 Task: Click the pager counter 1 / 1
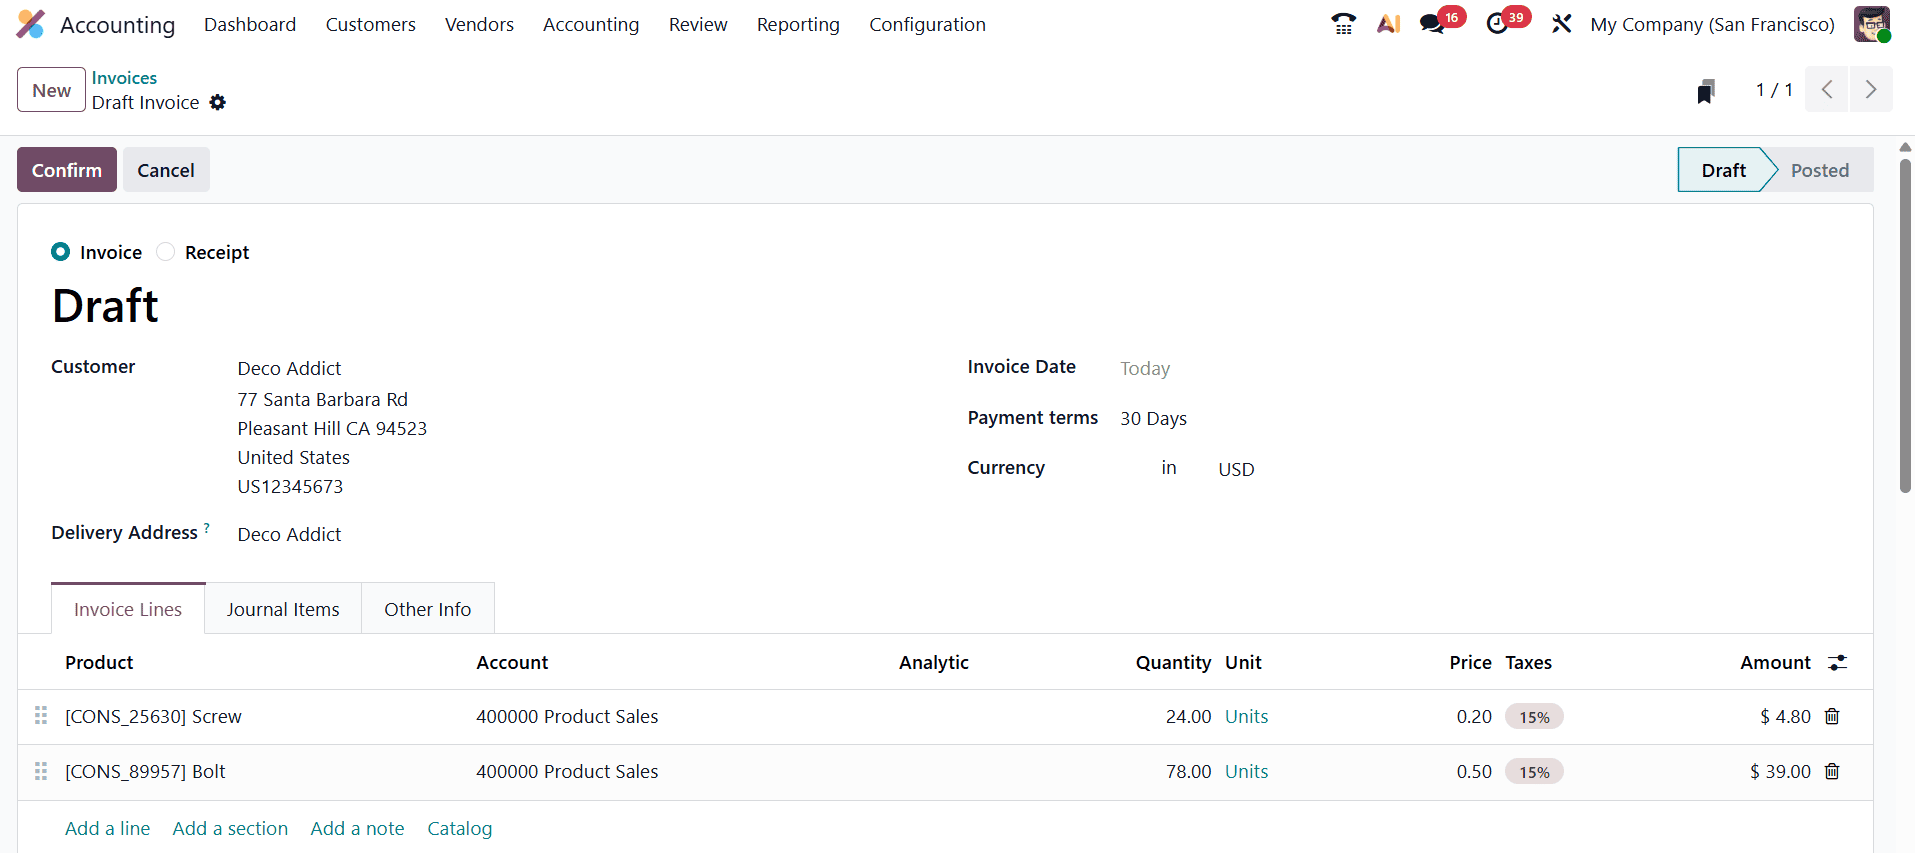1774,90
